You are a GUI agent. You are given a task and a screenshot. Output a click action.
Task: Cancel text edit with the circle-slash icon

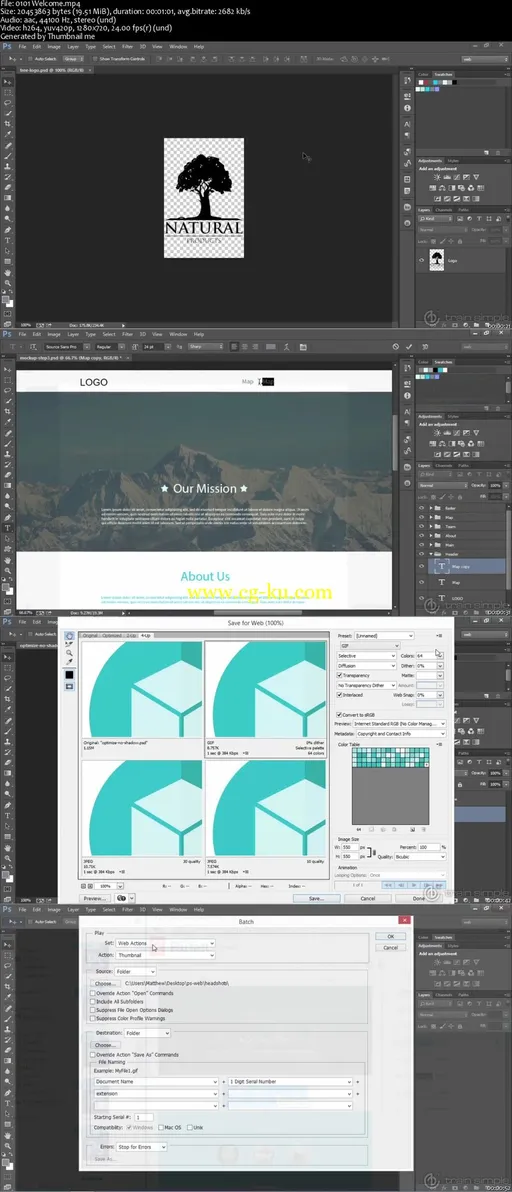(x=395, y=347)
